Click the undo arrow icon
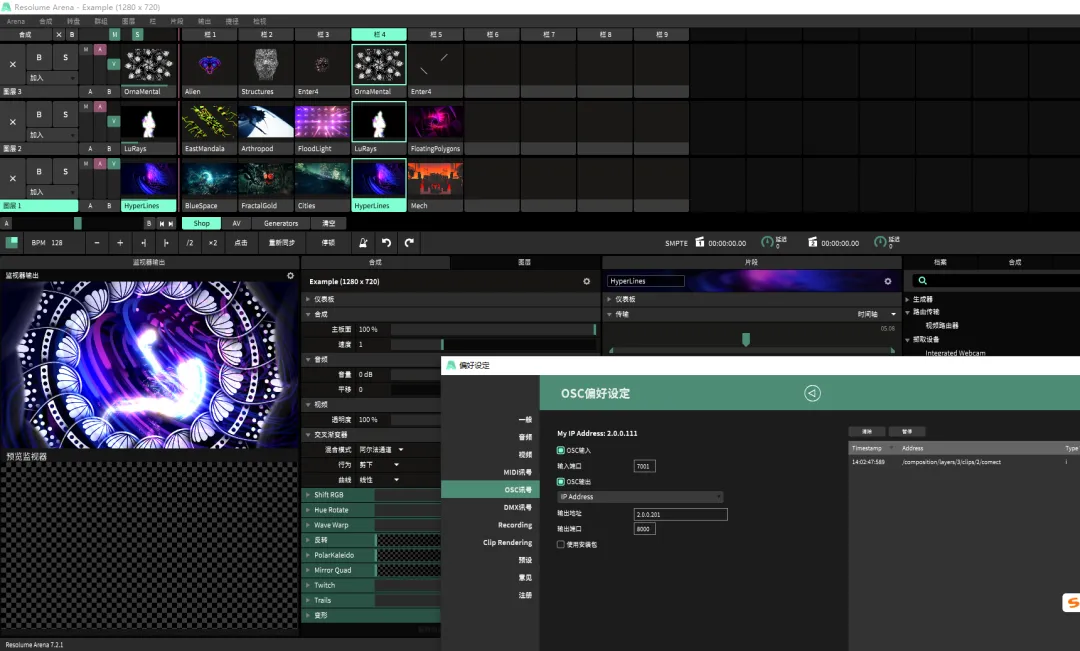The height and width of the screenshot is (651, 1080). click(386, 242)
